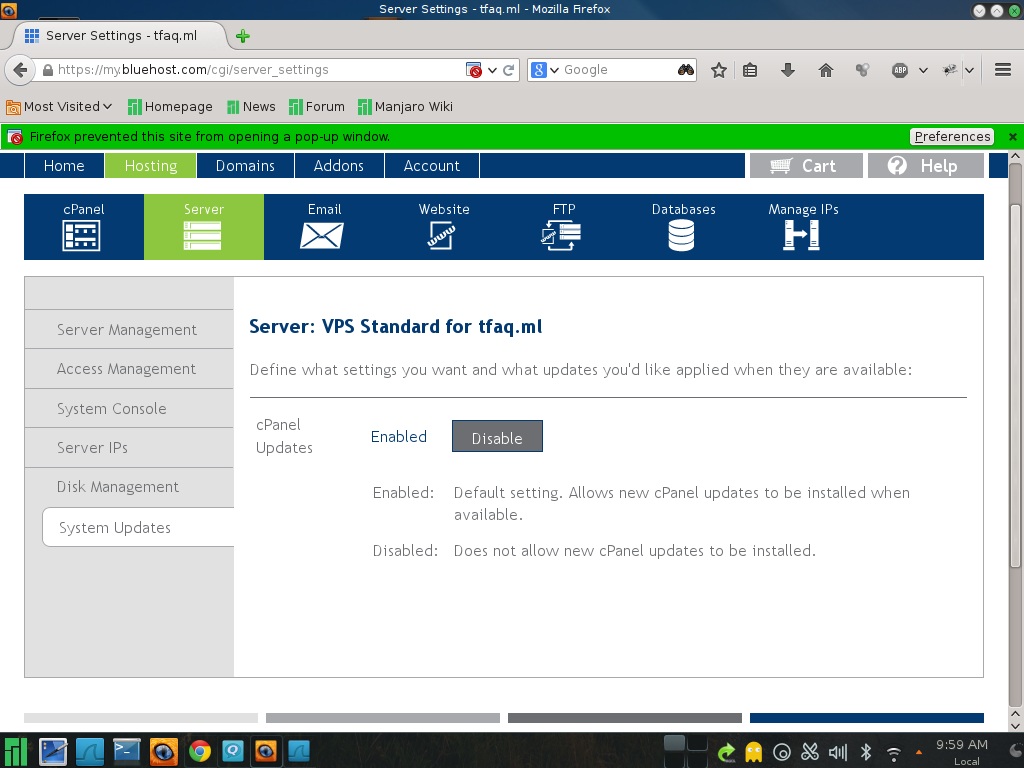Image resolution: width=1024 pixels, height=768 pixels.
Task: Open the Help button
Action: pos(925,166)
